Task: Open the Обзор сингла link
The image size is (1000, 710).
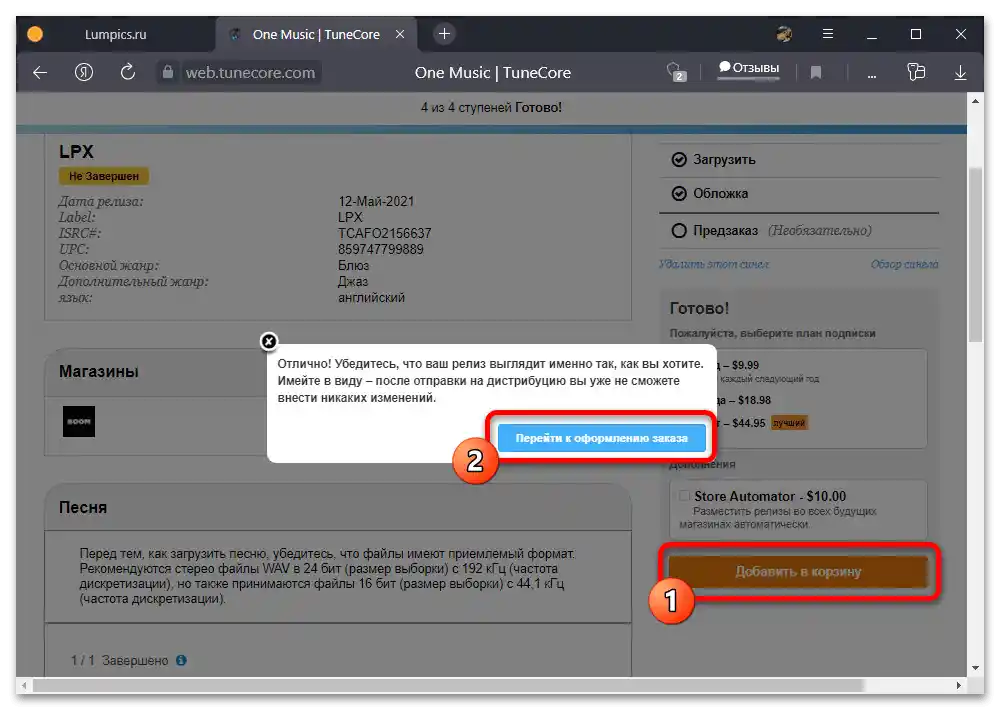Action: (x=904, y=264)
